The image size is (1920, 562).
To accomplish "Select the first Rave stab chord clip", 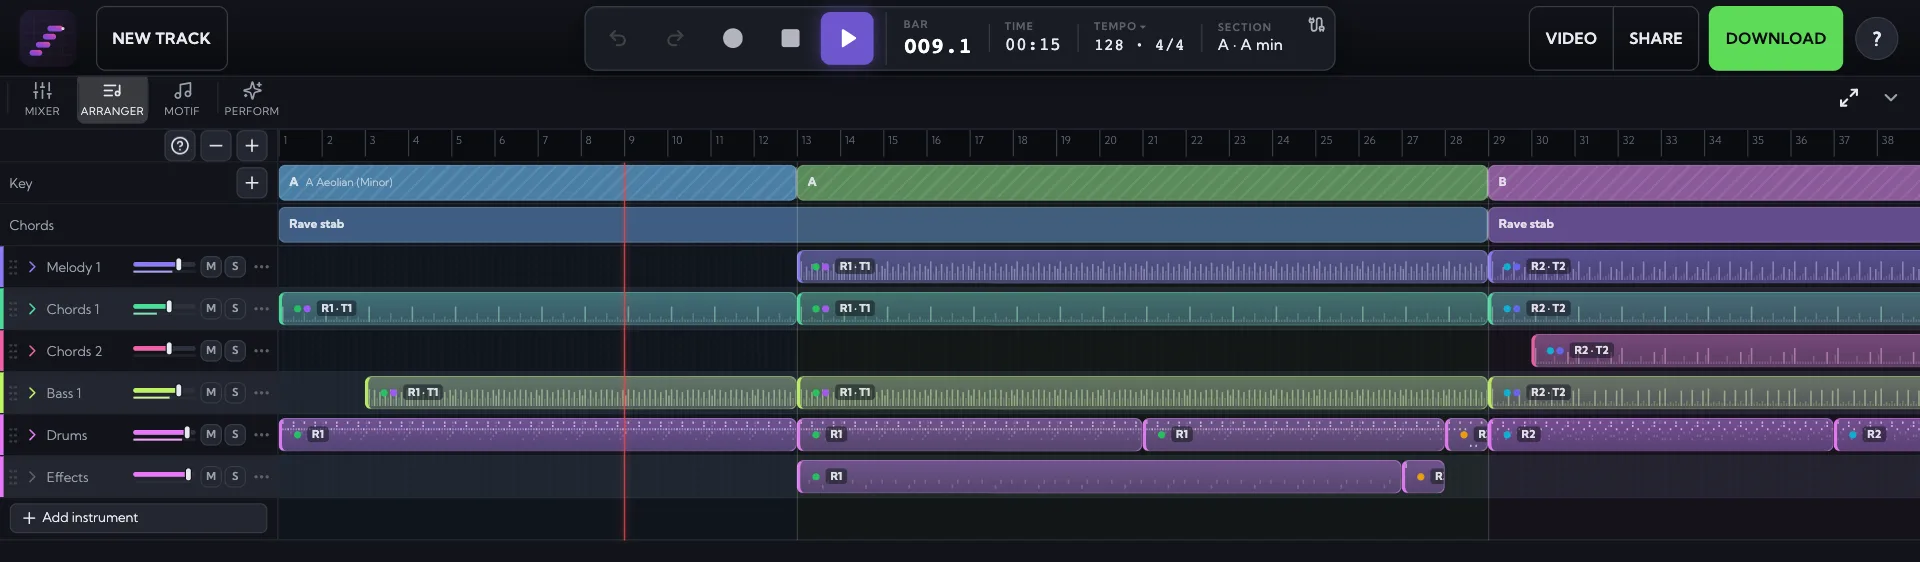I will (883, 225).
